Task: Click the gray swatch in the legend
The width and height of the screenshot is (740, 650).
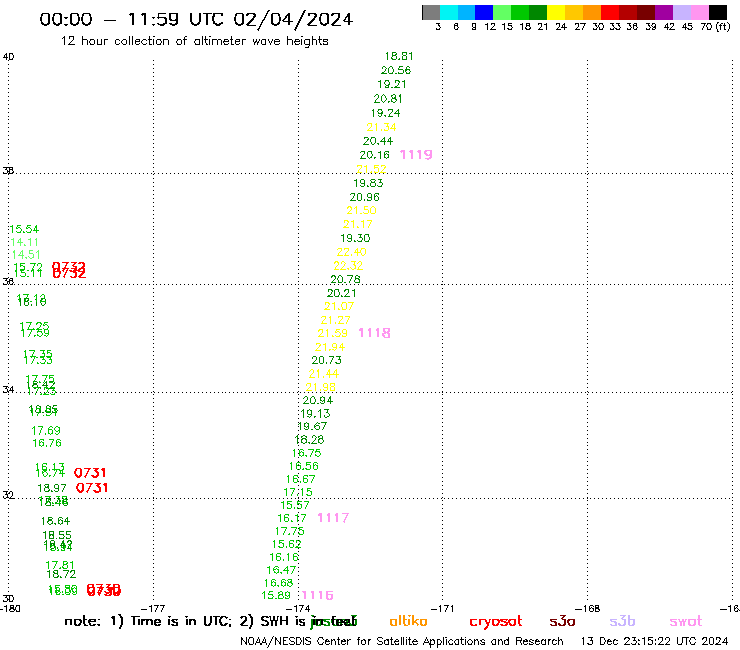Action: [431, 12]
